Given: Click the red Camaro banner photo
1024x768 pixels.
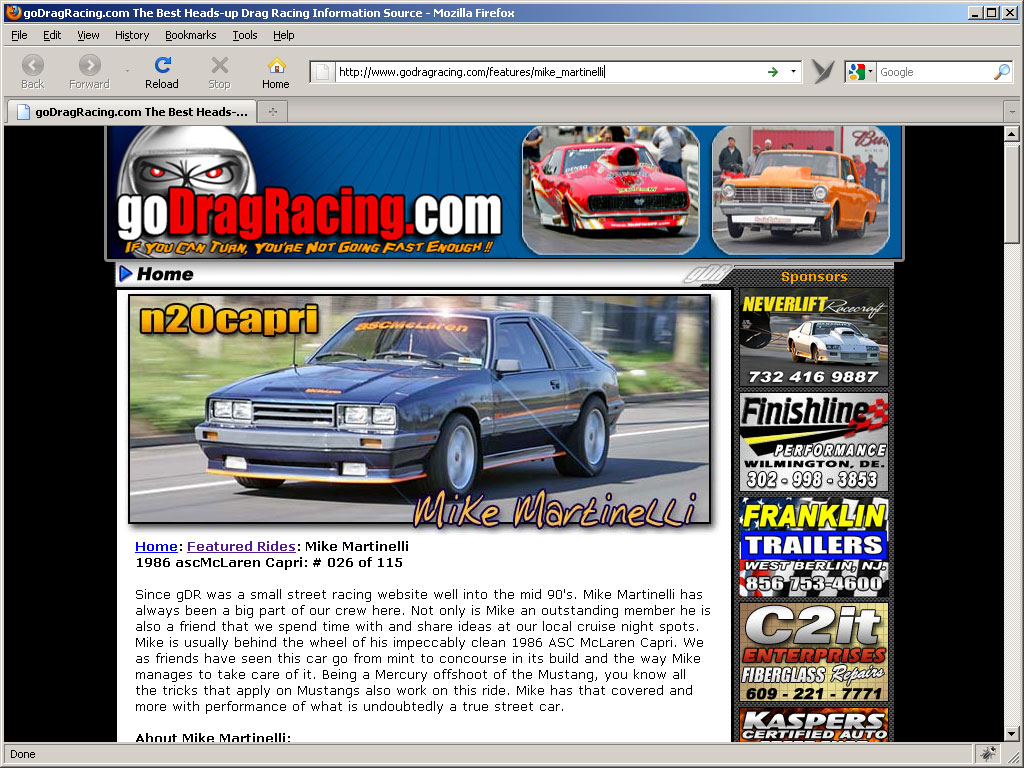Looking at the screenshot, I should tap(611, 190).
